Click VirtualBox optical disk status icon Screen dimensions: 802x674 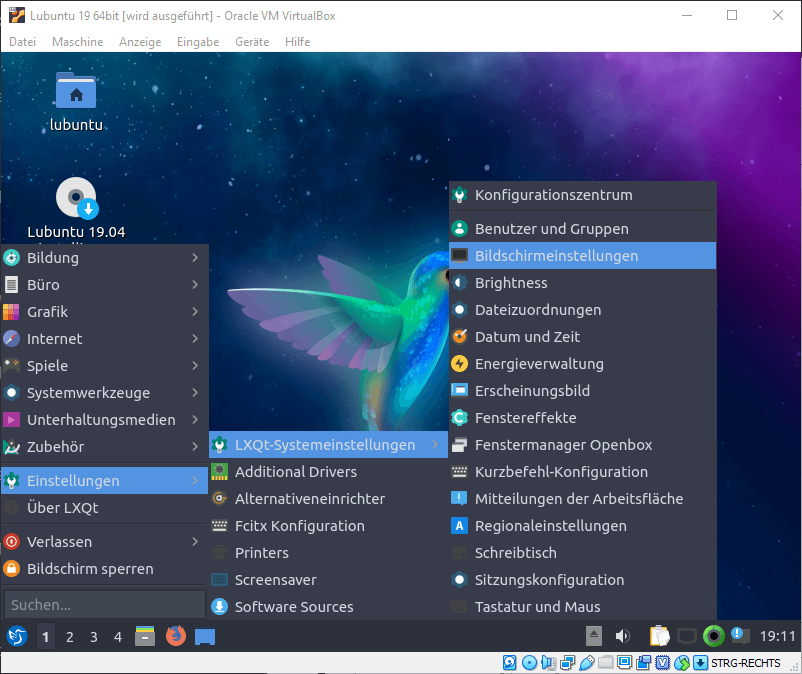point(529,663)
